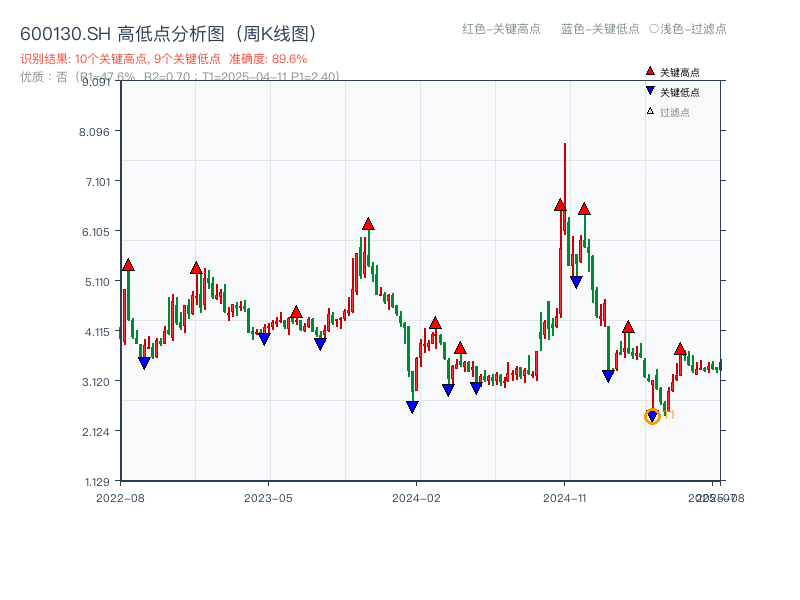Viewport: 800px width, 600px height.
Task: Select blue low marker near 3.2 in early 2025
Action: click(608, 376)
